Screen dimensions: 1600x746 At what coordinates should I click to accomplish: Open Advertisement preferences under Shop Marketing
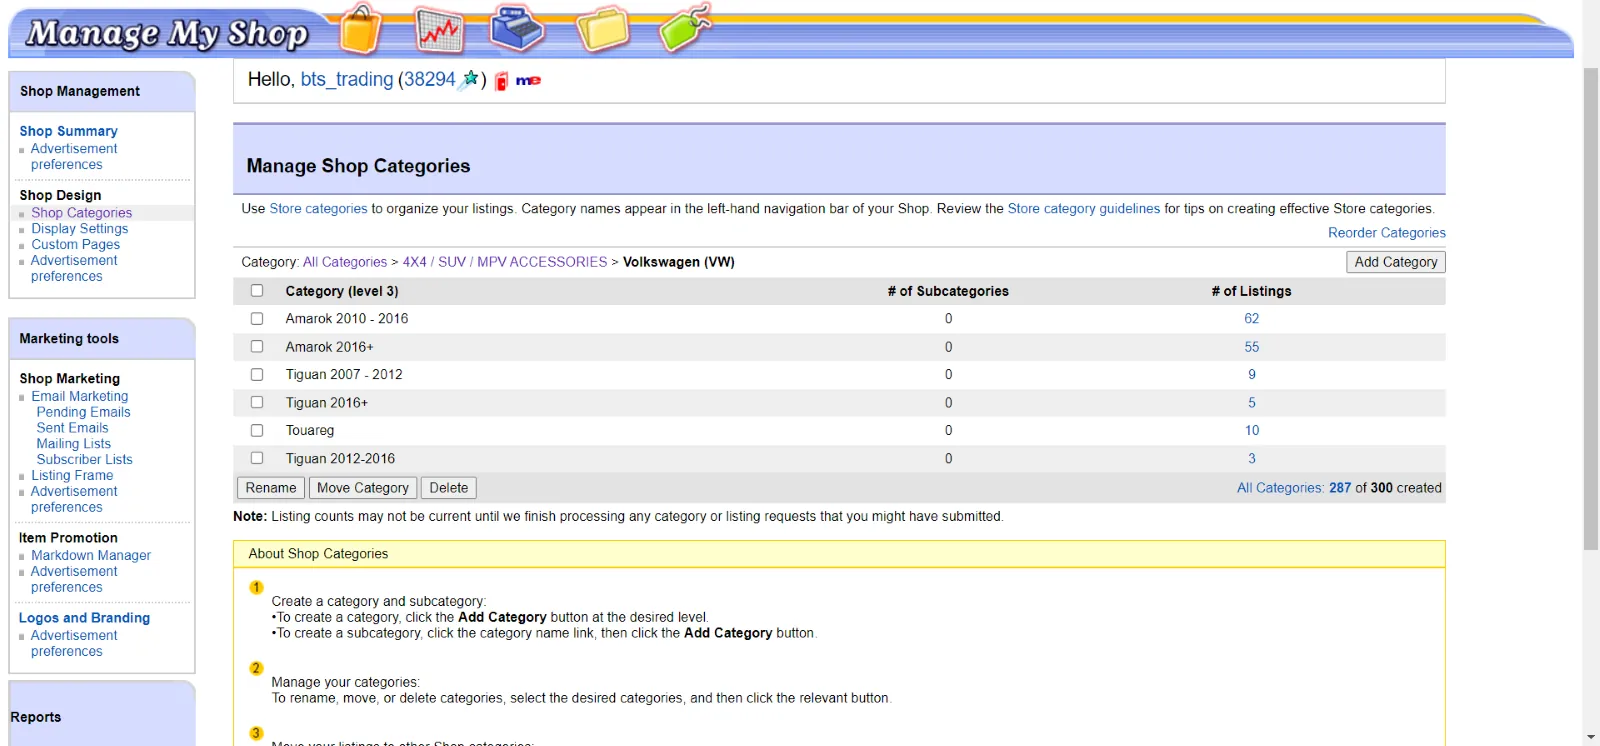click(74, 500)
